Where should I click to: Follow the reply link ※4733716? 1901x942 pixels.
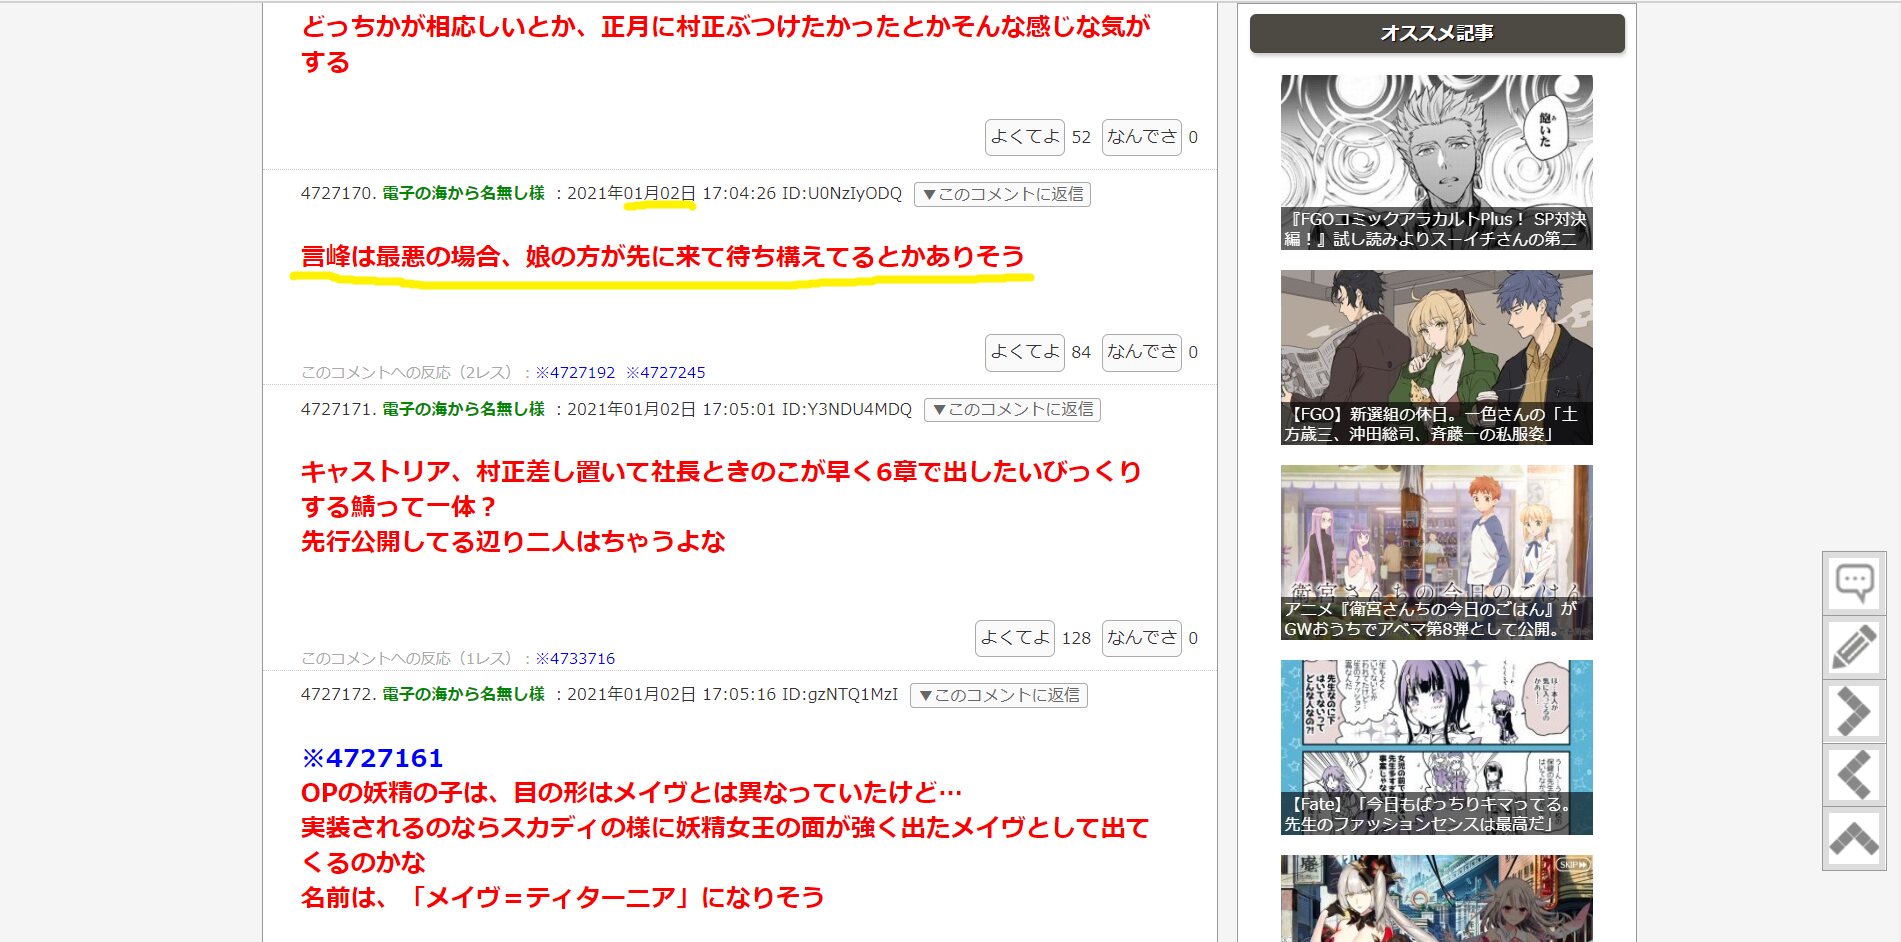(x=575, y=659)
